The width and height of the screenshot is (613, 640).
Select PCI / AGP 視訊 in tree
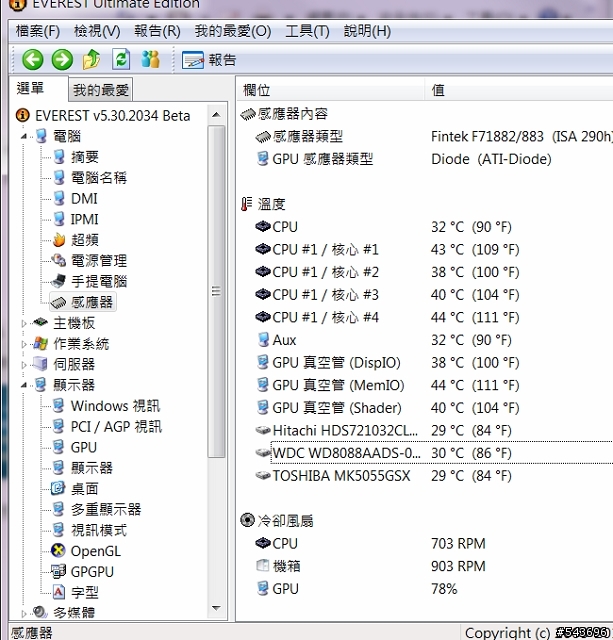[x=116, y=427]
